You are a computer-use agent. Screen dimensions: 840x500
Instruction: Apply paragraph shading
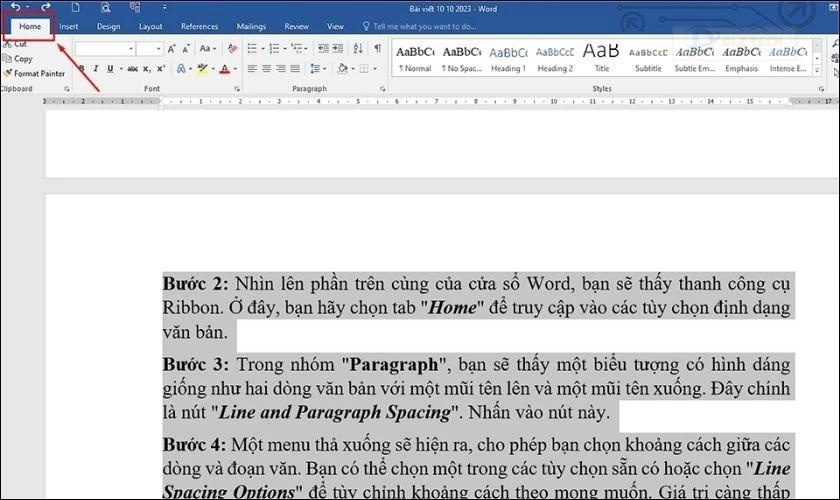(x=342, y=69)
